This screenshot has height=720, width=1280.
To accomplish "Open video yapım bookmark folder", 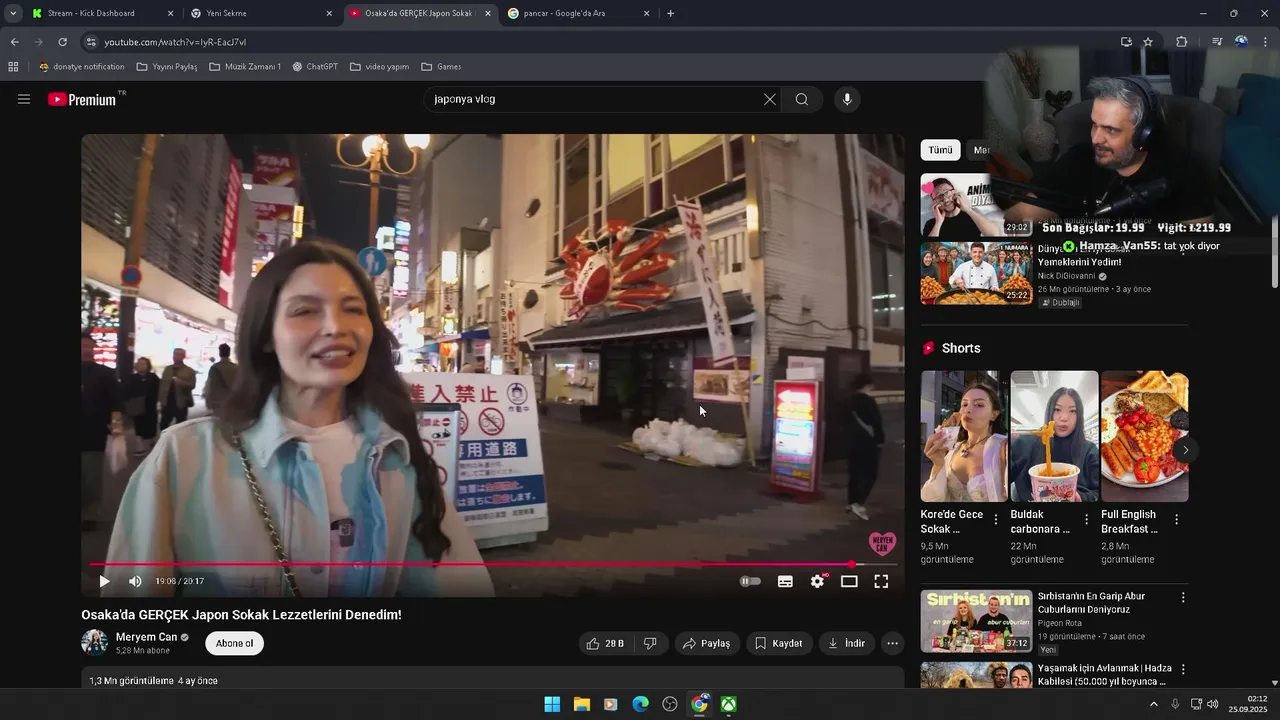I will point(379,67).
